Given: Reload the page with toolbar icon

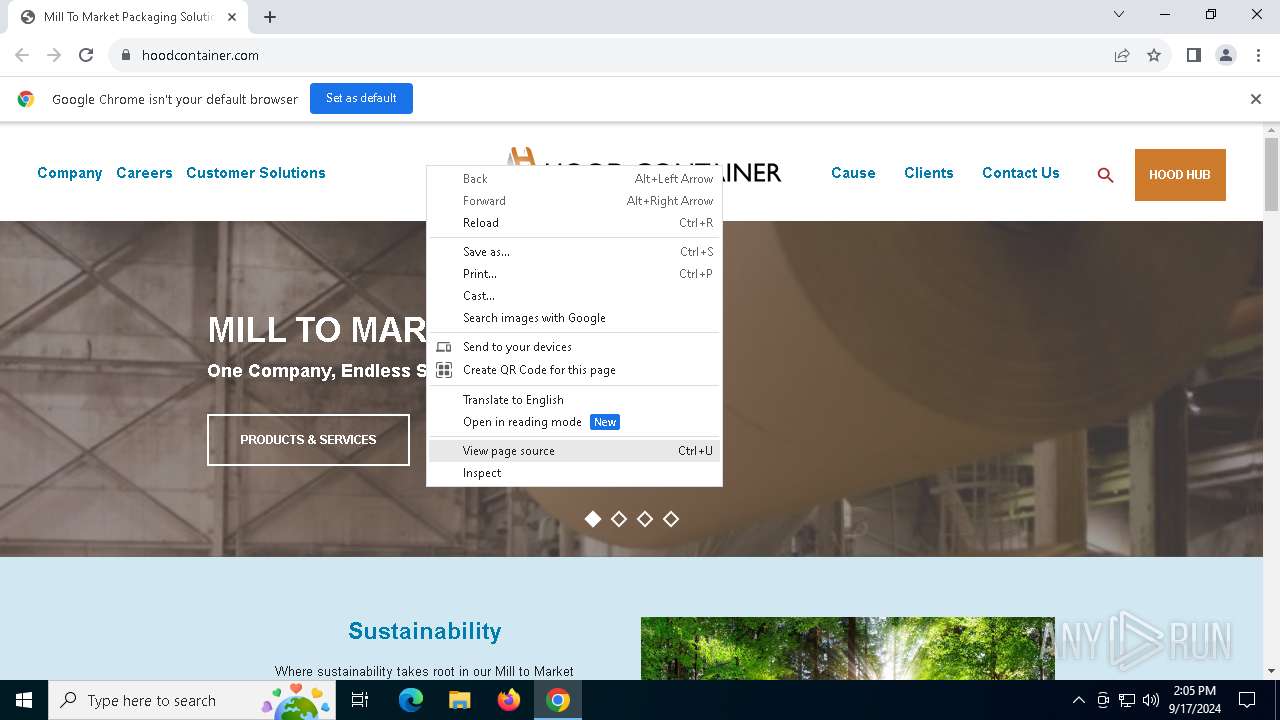Looking at the screenshot, I should 86,55.
